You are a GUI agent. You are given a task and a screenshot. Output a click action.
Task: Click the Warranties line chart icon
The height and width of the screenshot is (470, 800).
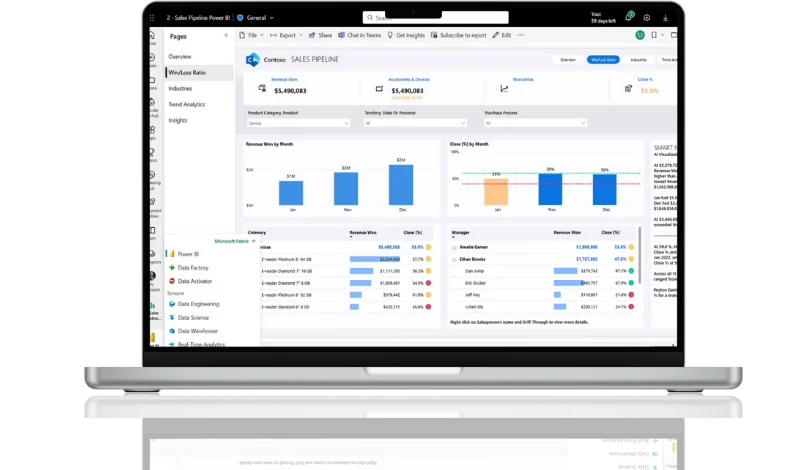pyautogui.click(x=504, y=89)
